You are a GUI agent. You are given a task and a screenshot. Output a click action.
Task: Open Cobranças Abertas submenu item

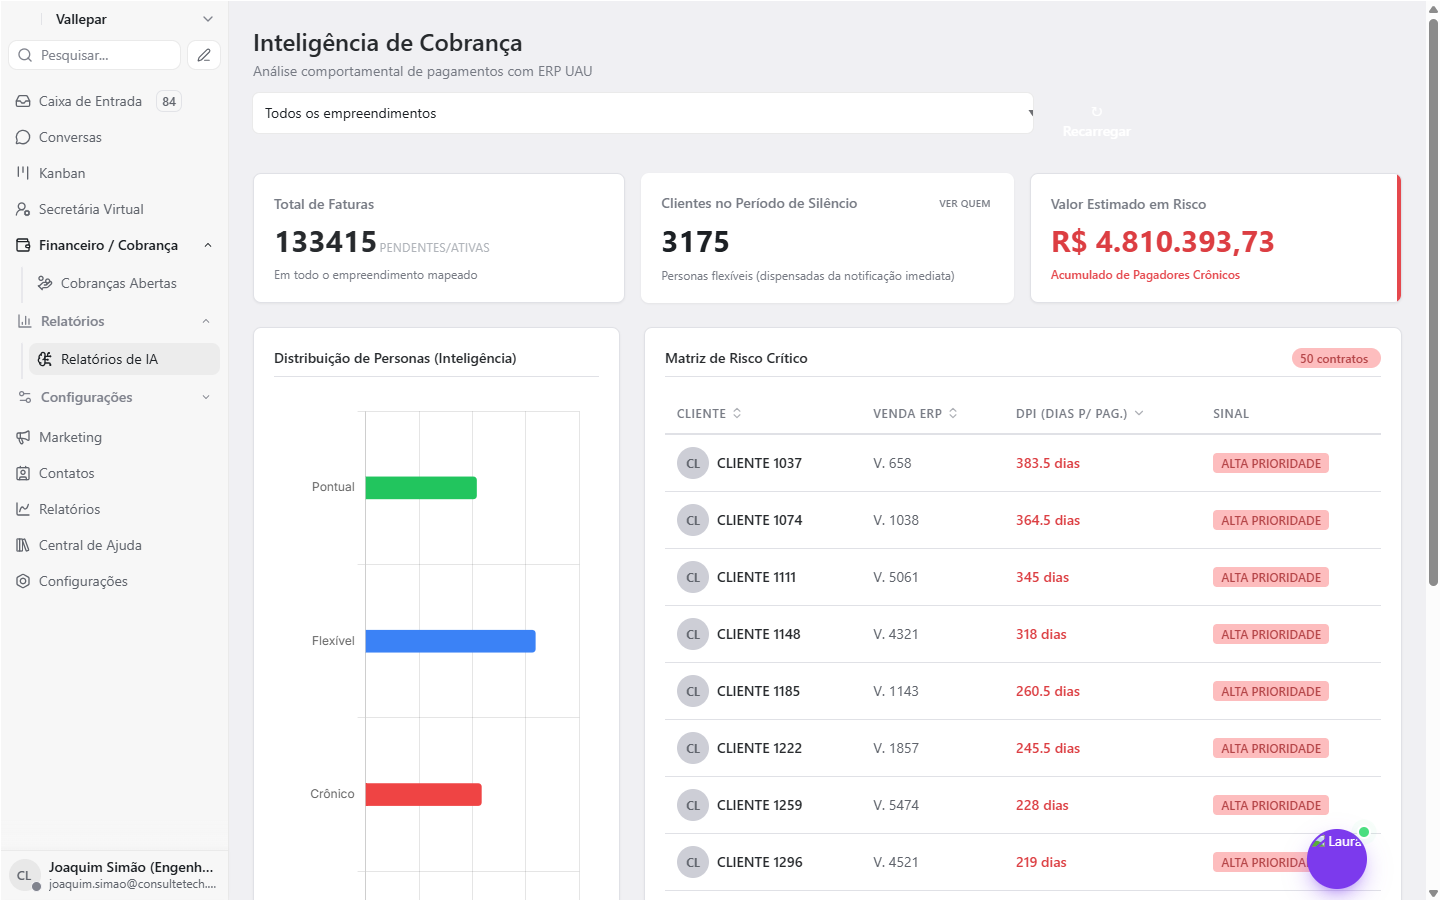(119, 283)
